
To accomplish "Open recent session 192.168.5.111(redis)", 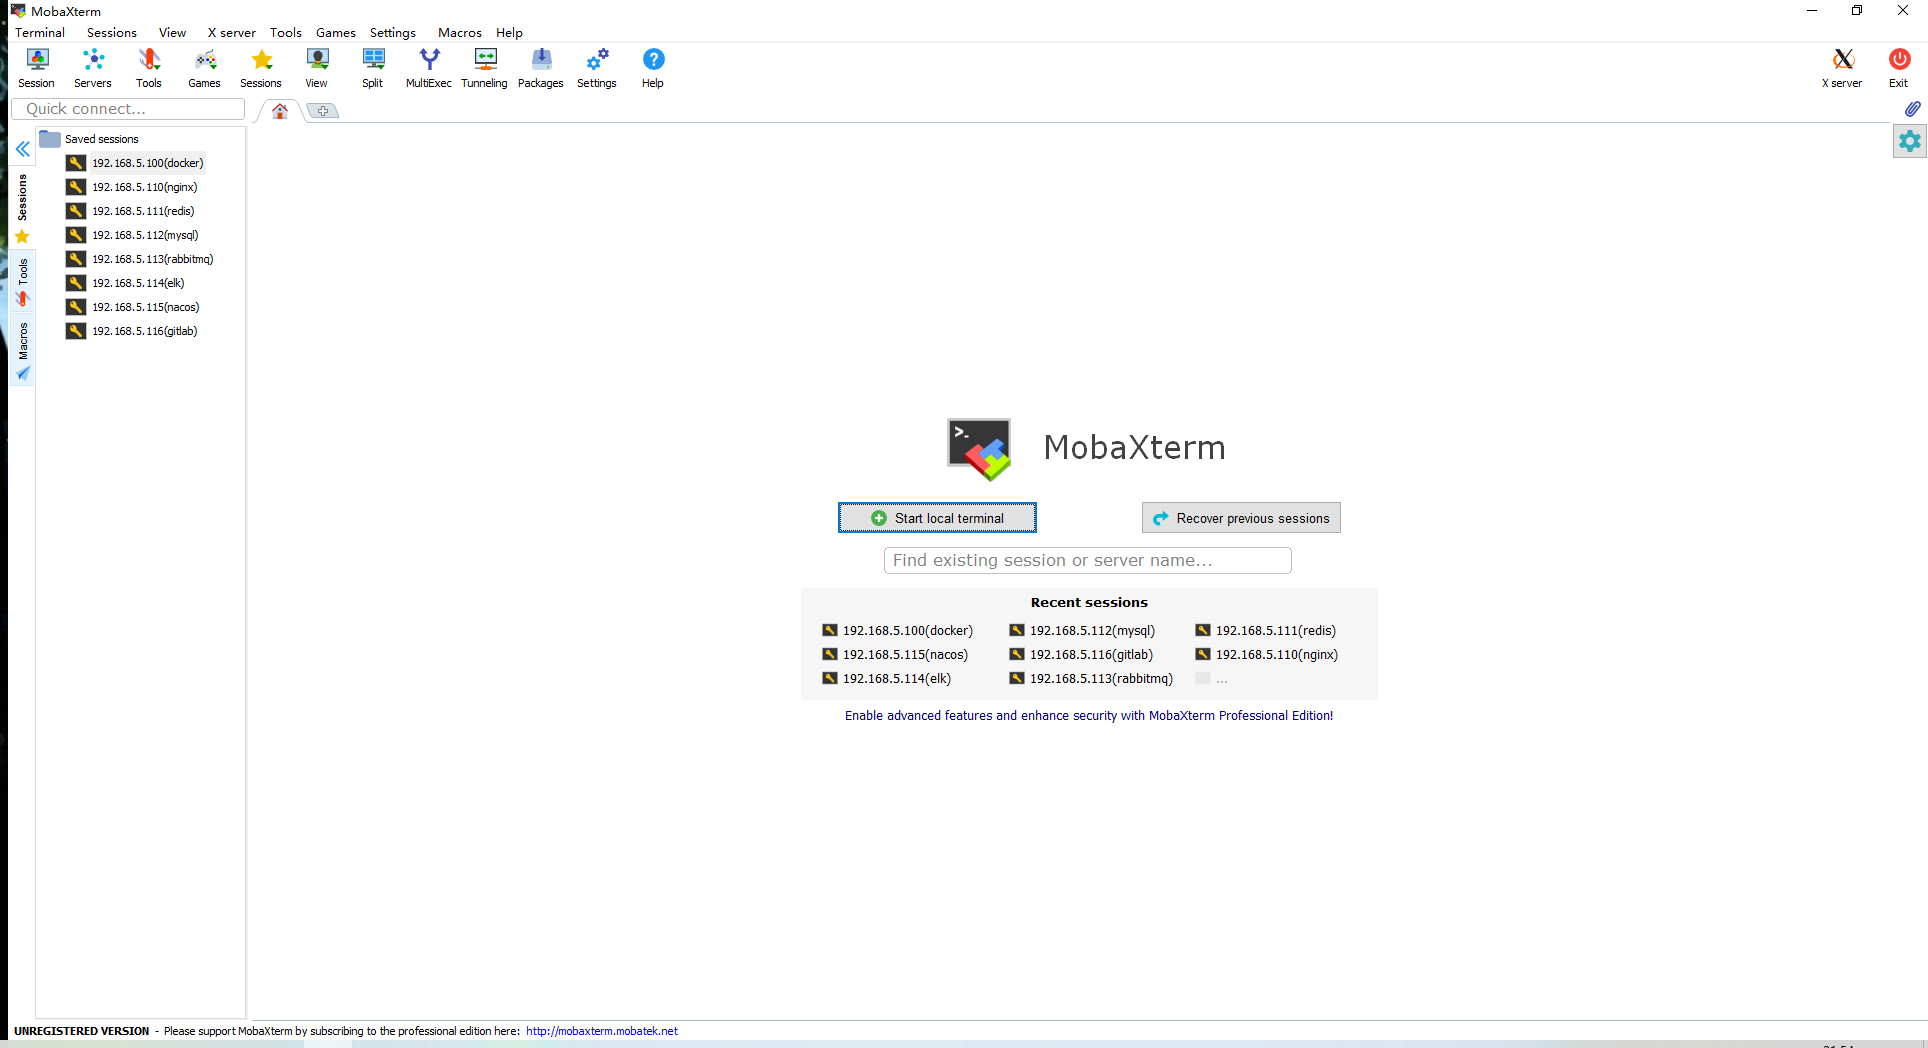I will click(1266, 630).
